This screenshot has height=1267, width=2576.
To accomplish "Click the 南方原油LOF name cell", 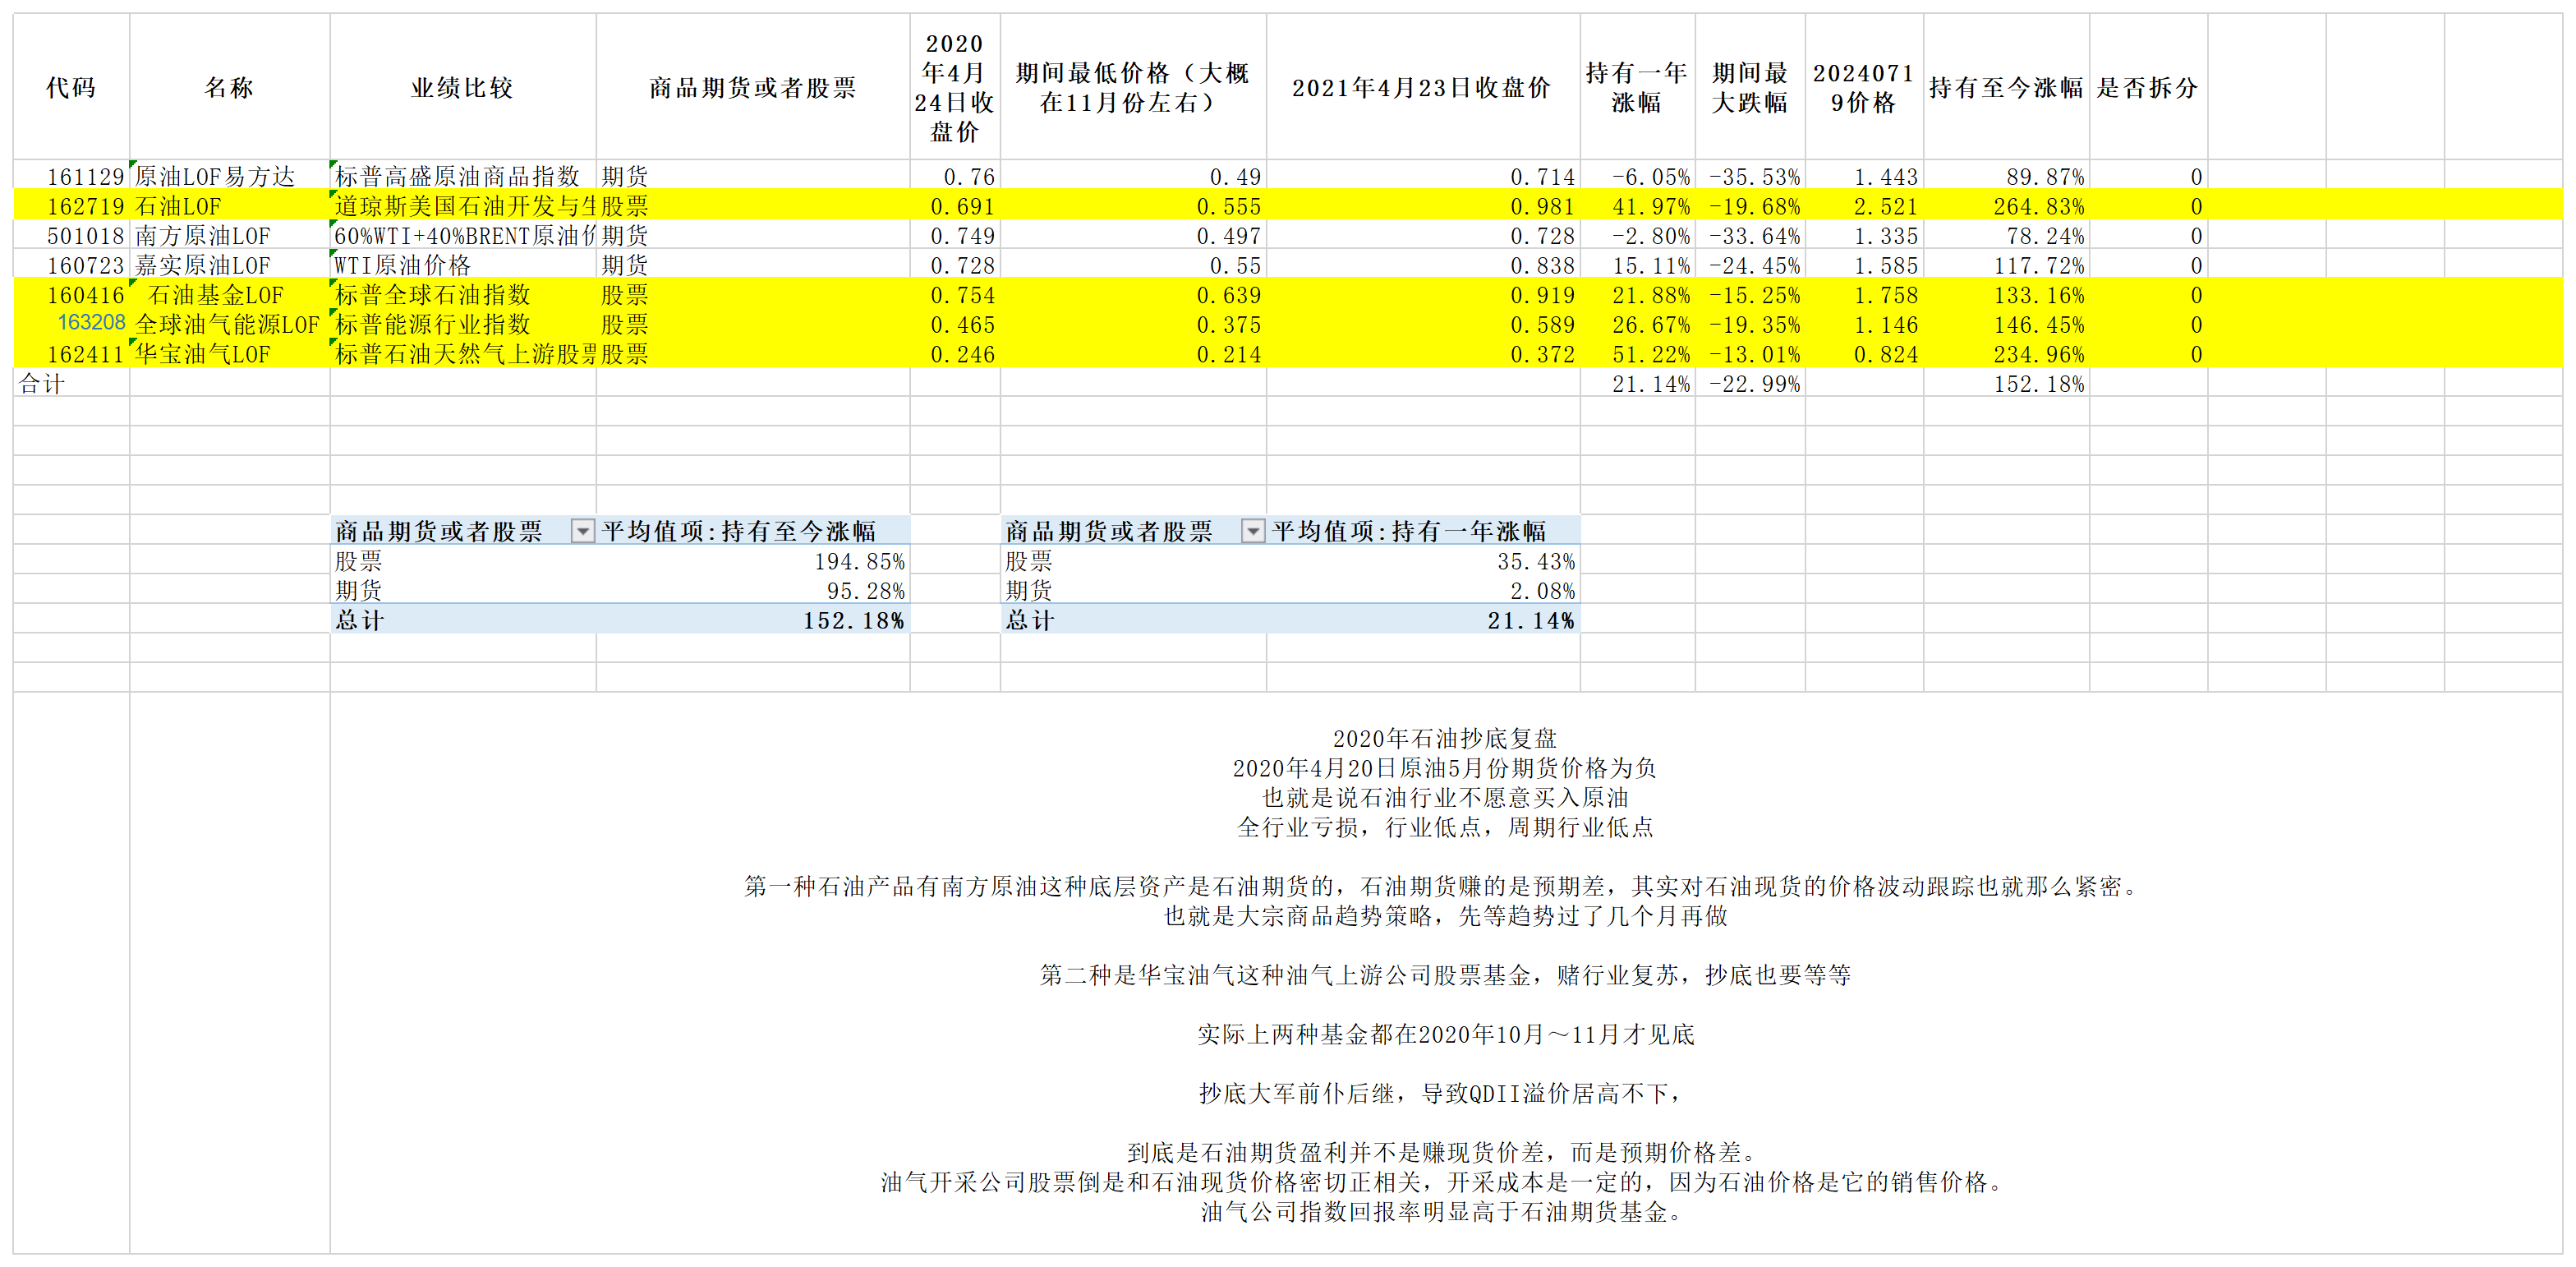I will (203, 236).
